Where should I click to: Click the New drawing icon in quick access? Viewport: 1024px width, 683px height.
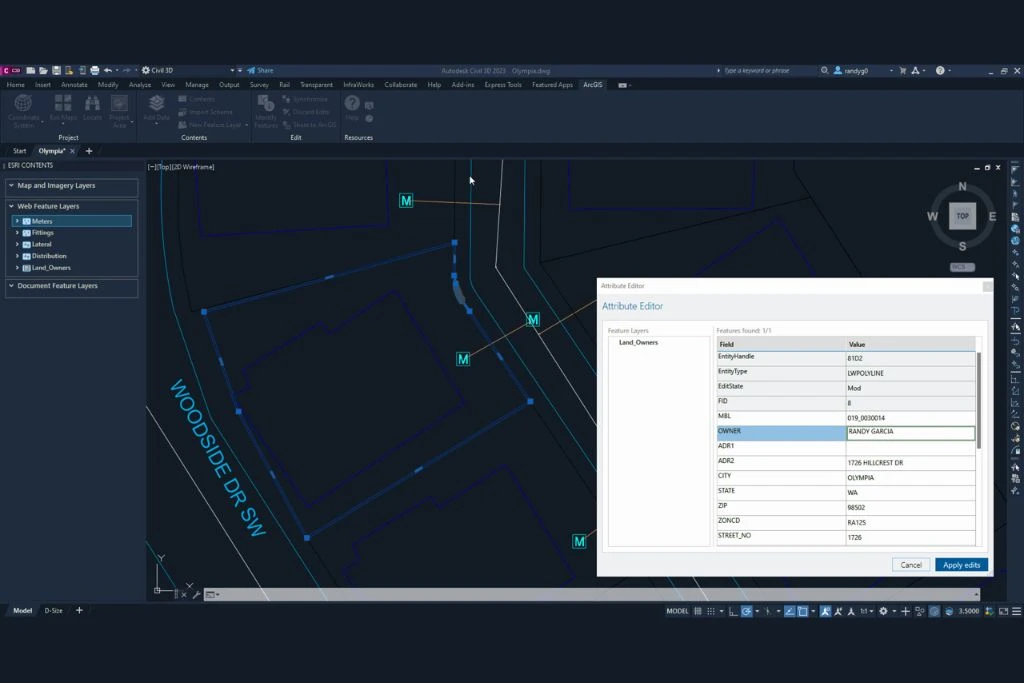pos(30,71)
